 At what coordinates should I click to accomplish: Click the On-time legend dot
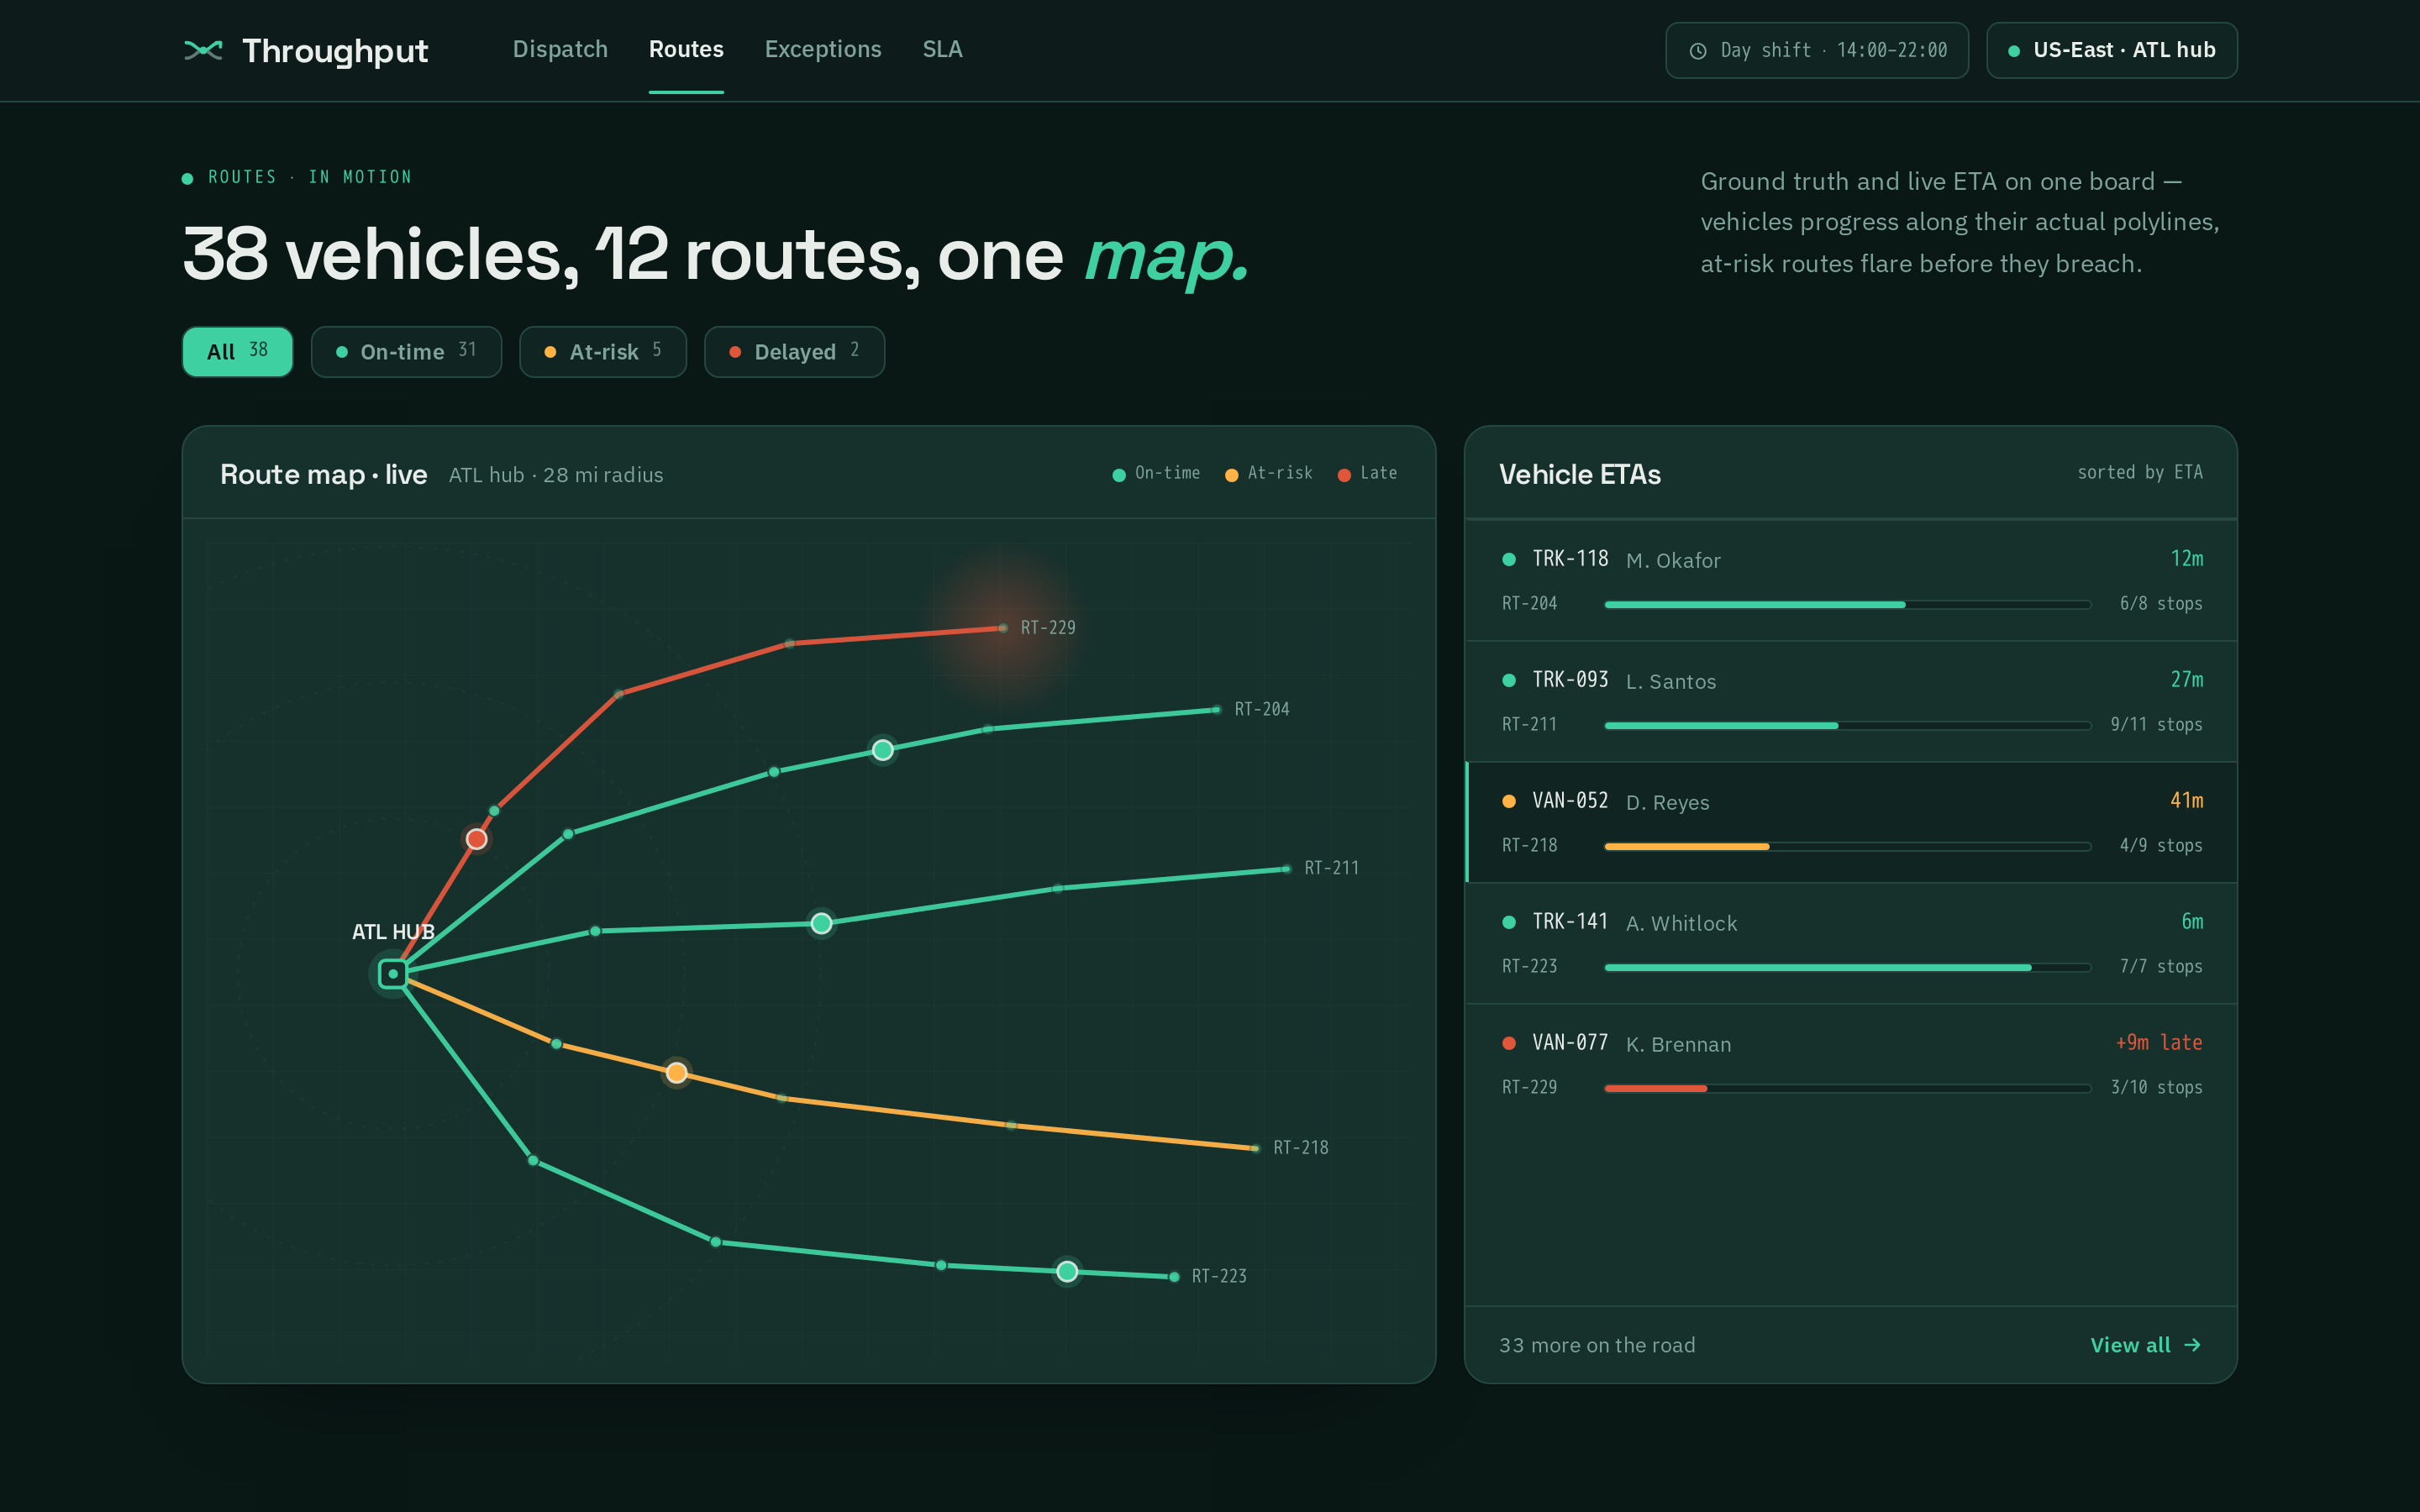click(x=1119, y=475)
